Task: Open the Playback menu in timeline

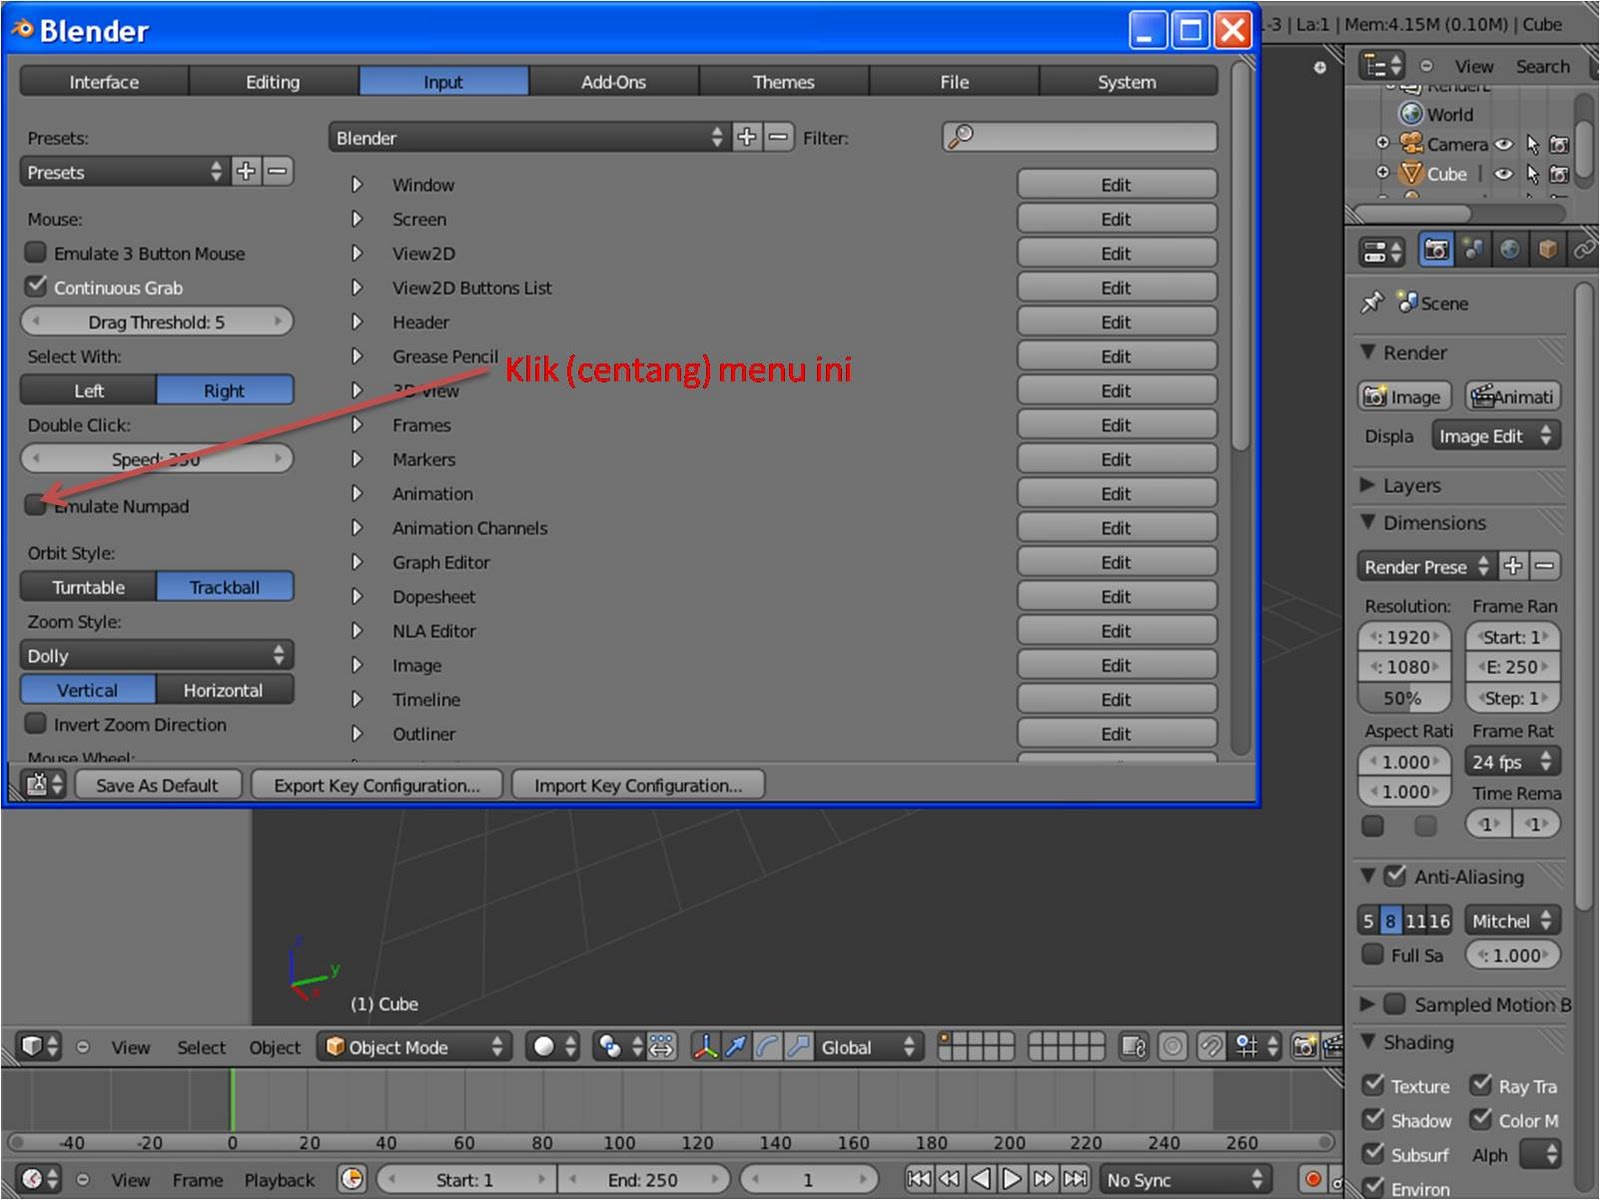Action: 279,1180
